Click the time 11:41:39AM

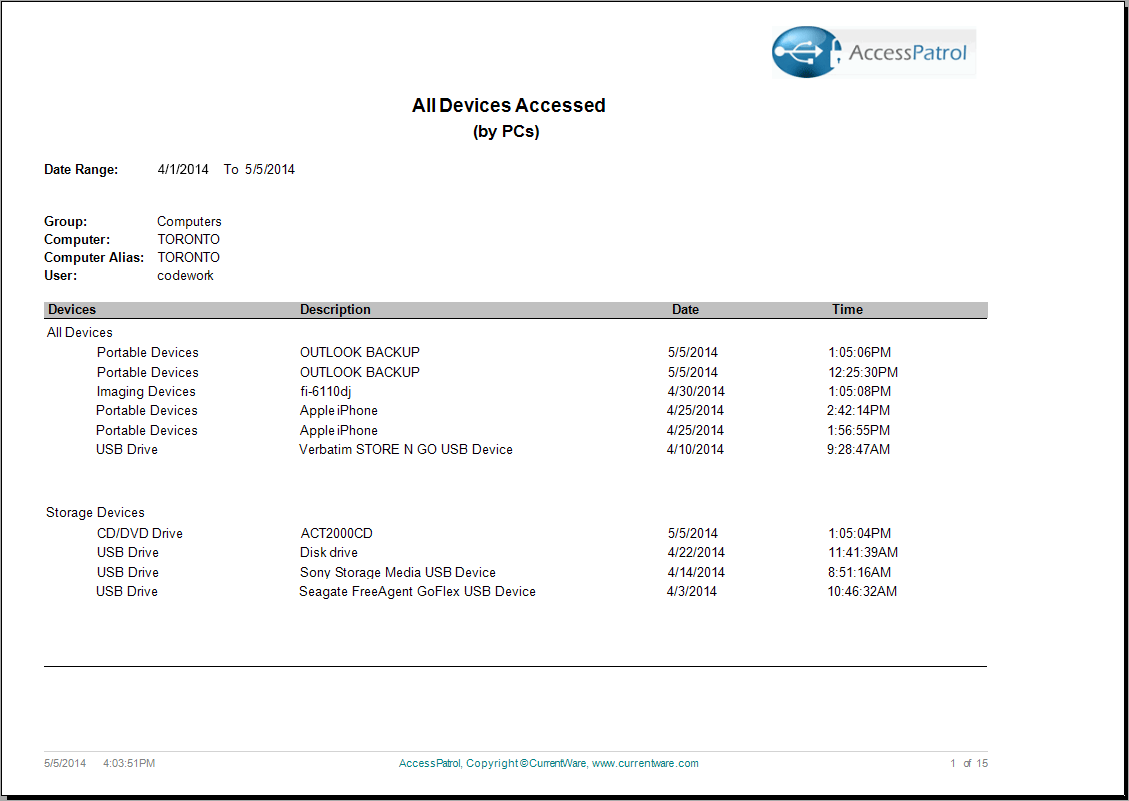(x=863, y=552)
